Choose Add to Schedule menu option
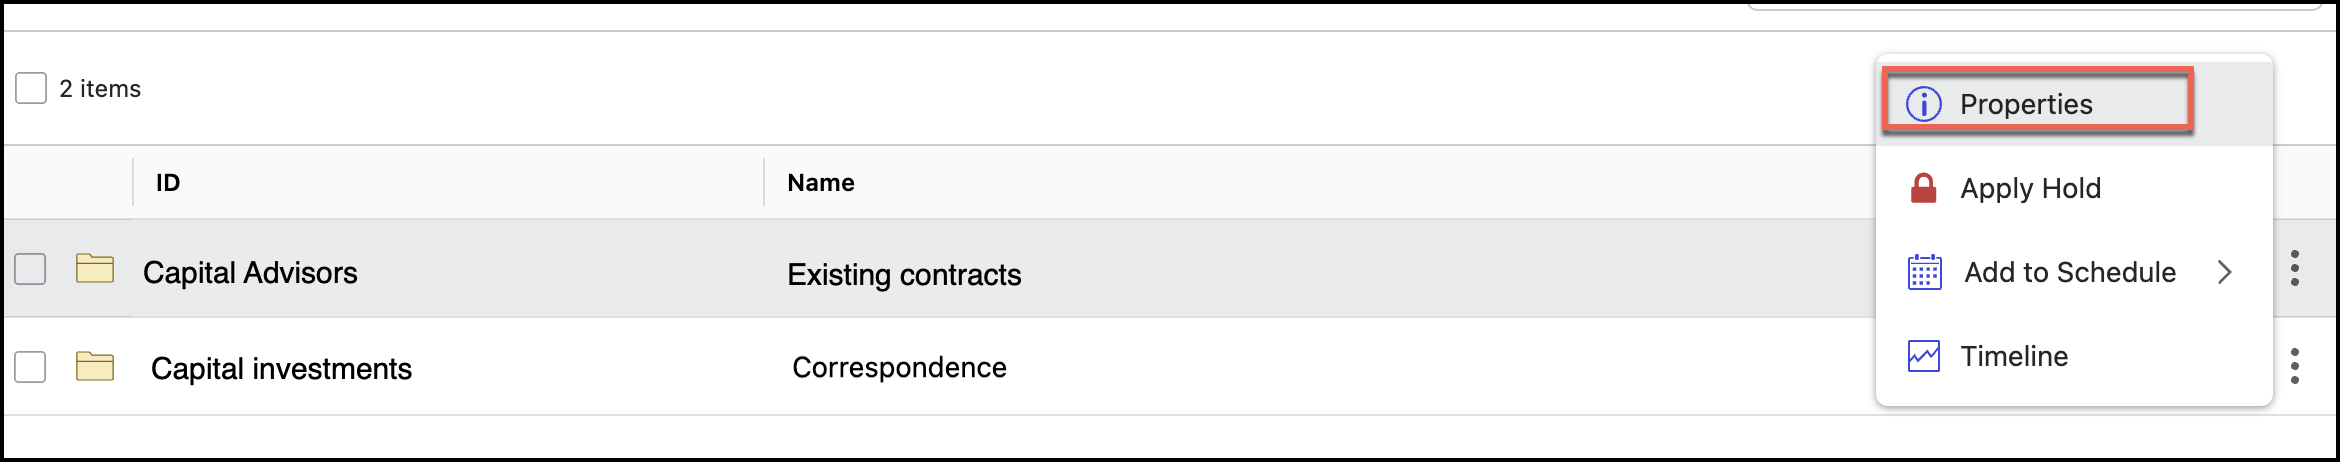The width and height of the screenshot is (2340, 462). 2070,272
